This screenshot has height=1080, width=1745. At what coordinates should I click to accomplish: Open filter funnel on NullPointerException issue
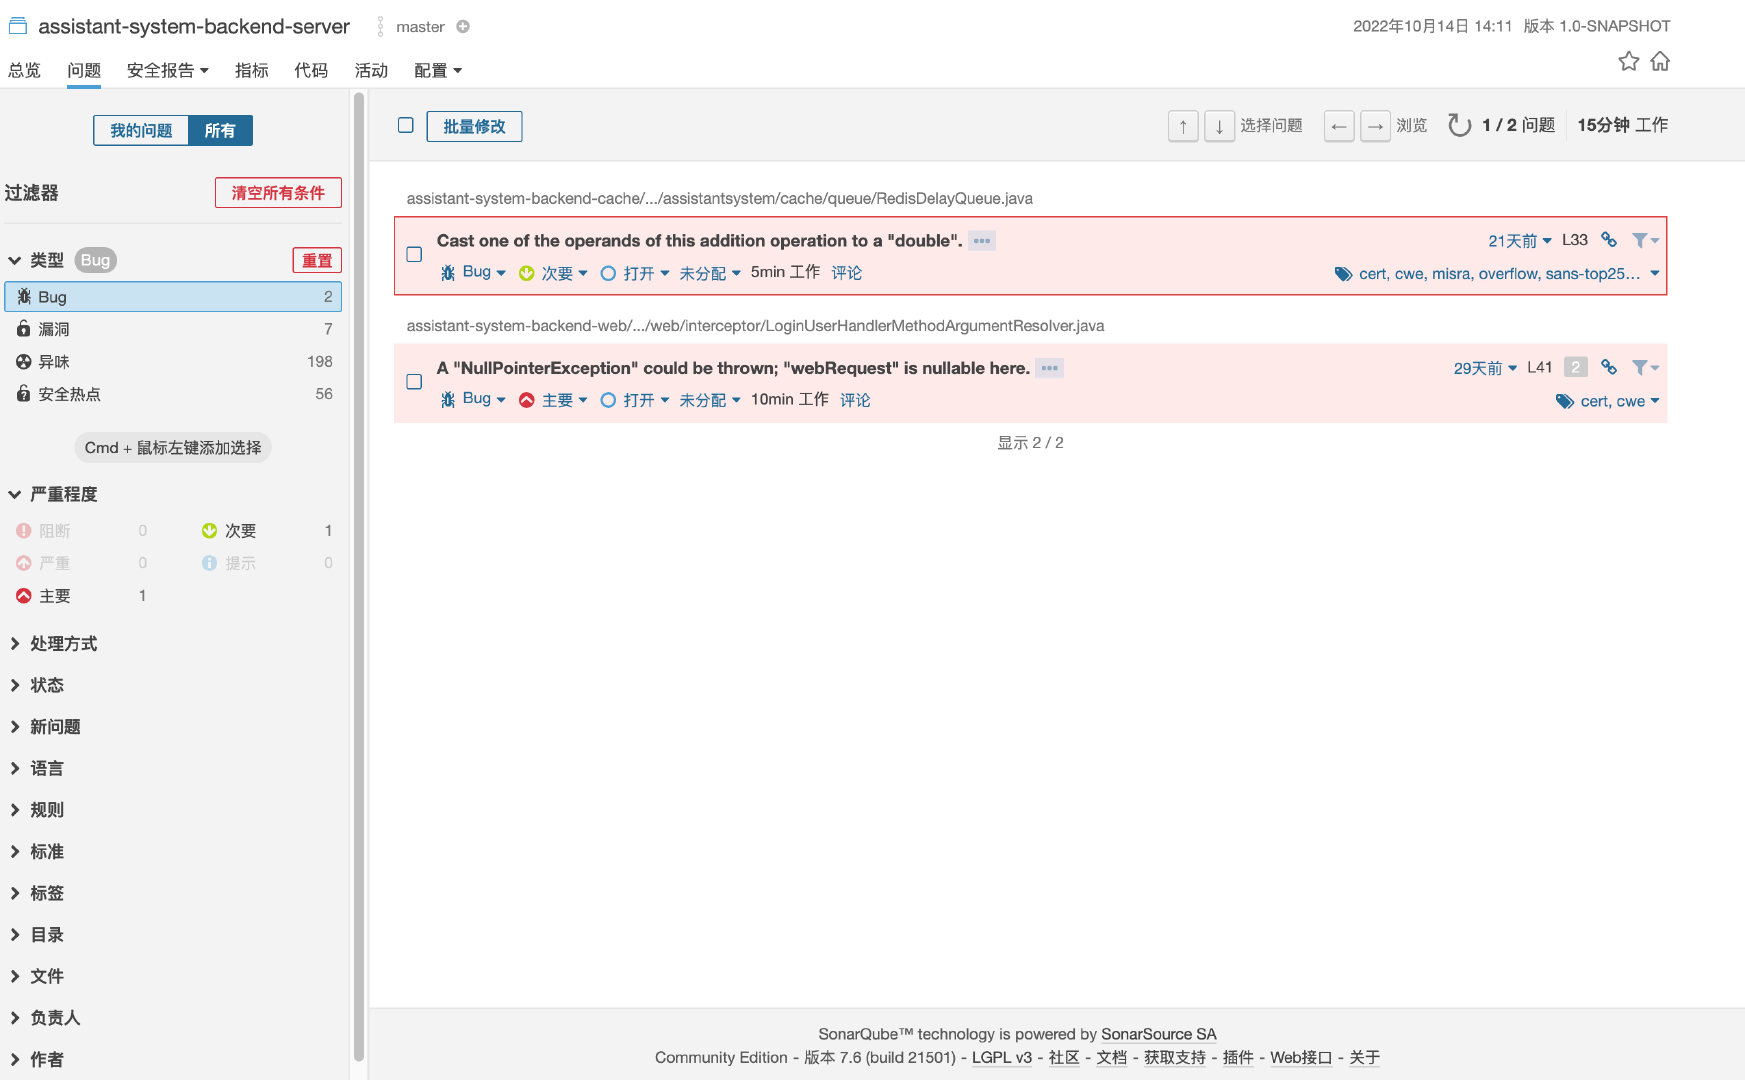(x=1645, y=367)
